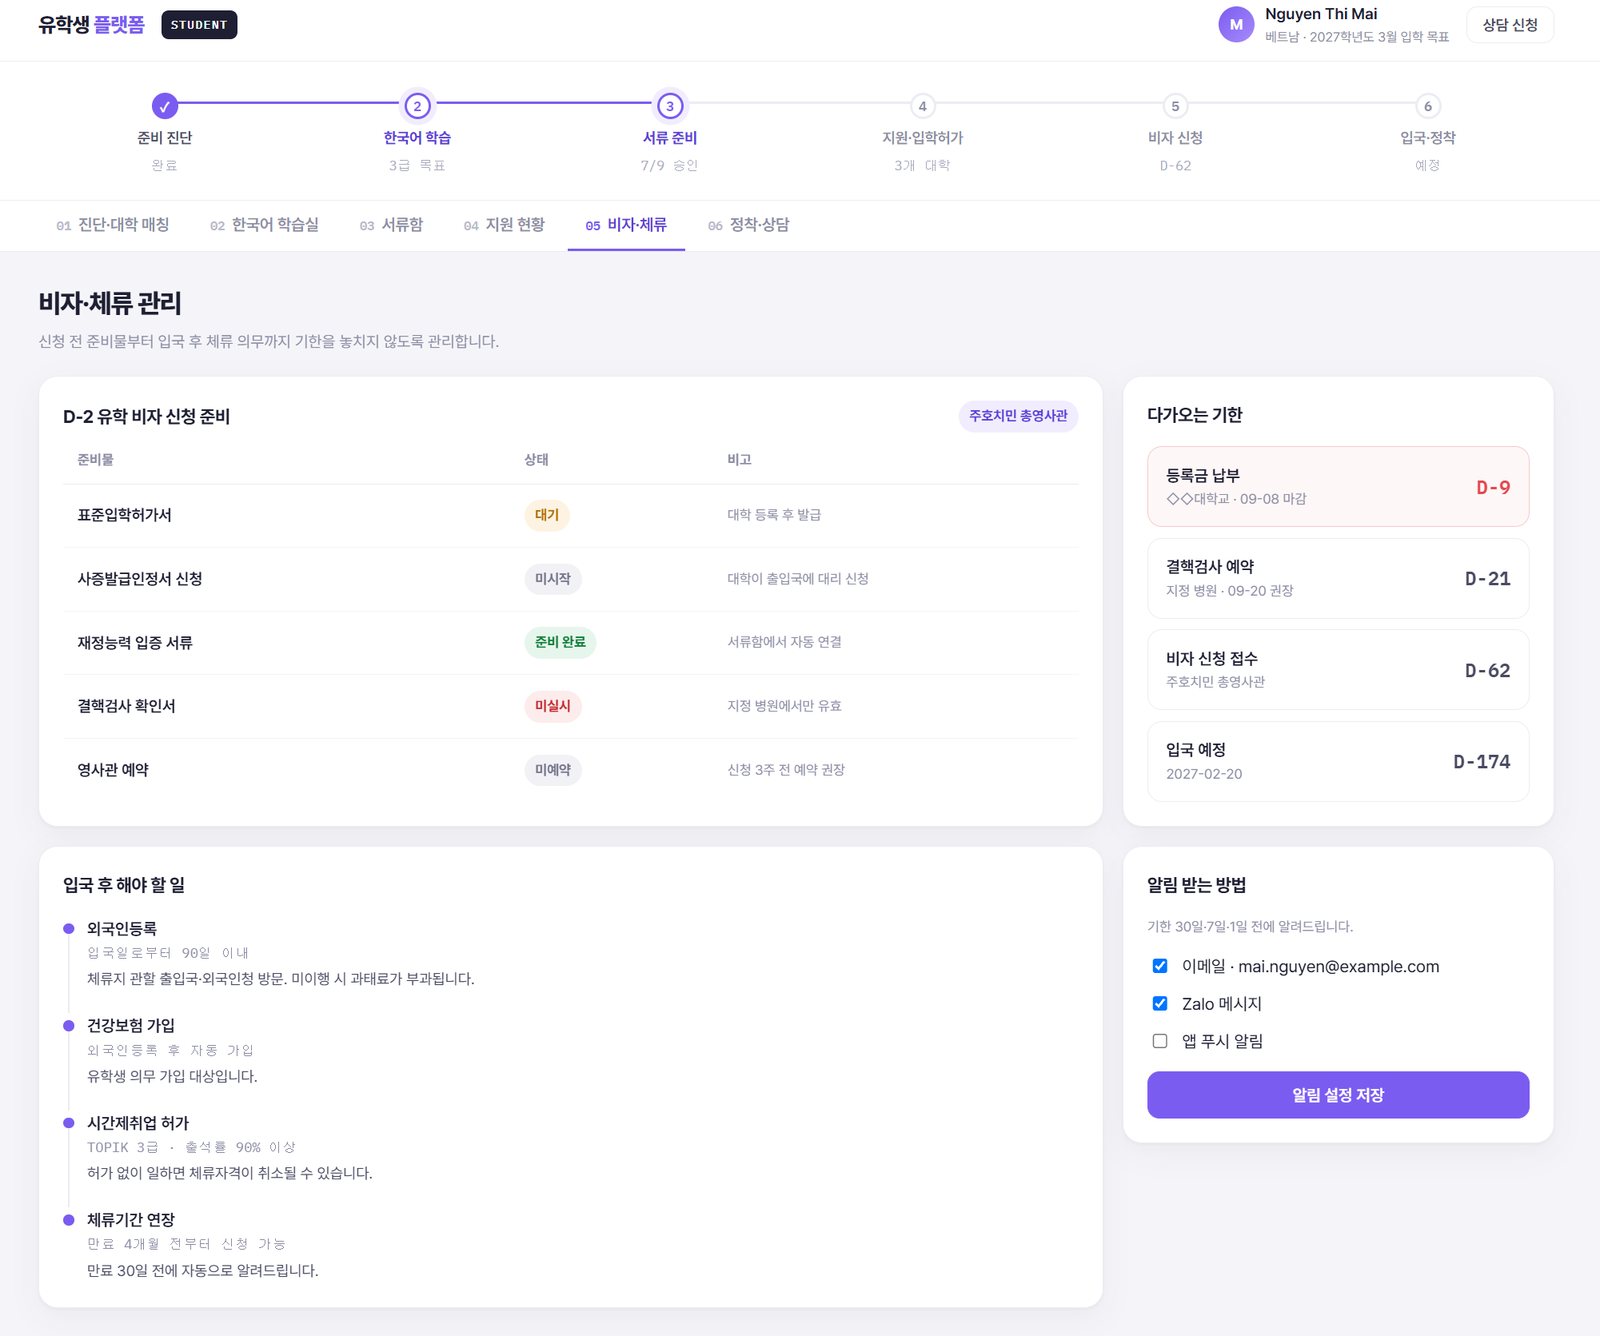Select step 2 circle 한국어 학습
Viewport: 1600px width, 1336px height.
(417, 105)
